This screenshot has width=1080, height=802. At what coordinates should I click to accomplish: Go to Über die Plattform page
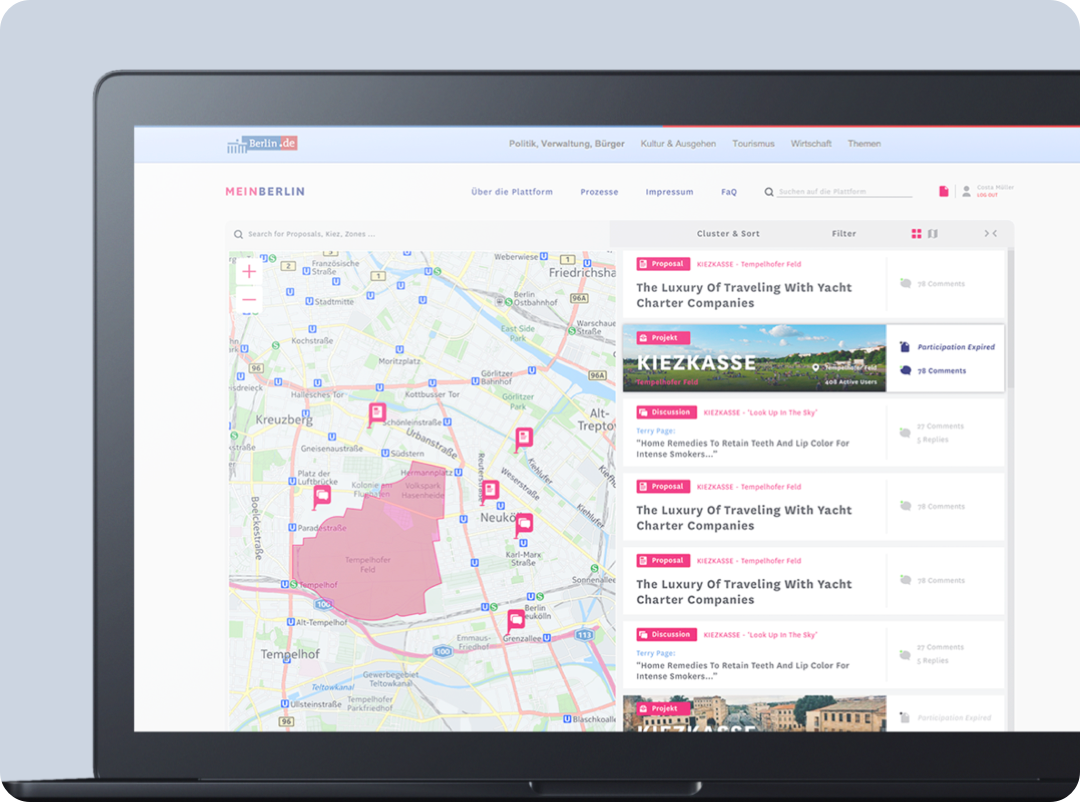511,192
